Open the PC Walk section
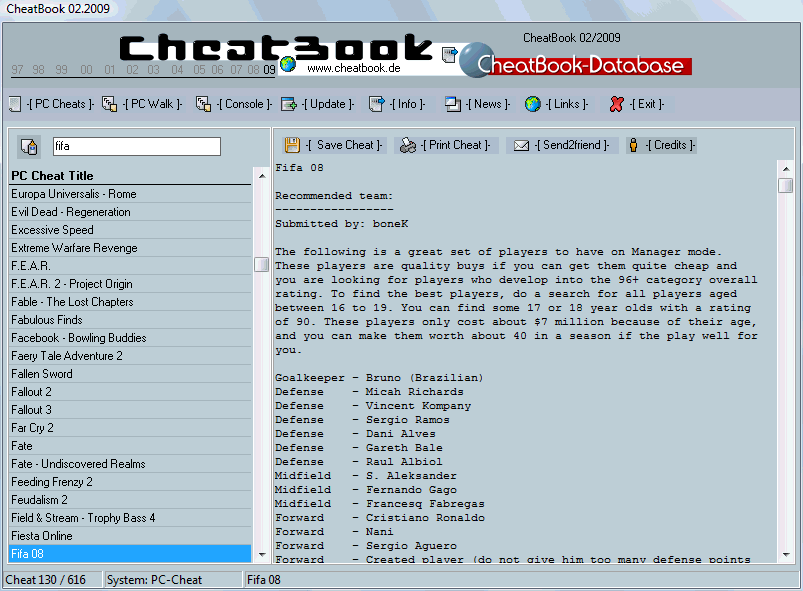This screenshot has height=591, width=803. point(153,104)
